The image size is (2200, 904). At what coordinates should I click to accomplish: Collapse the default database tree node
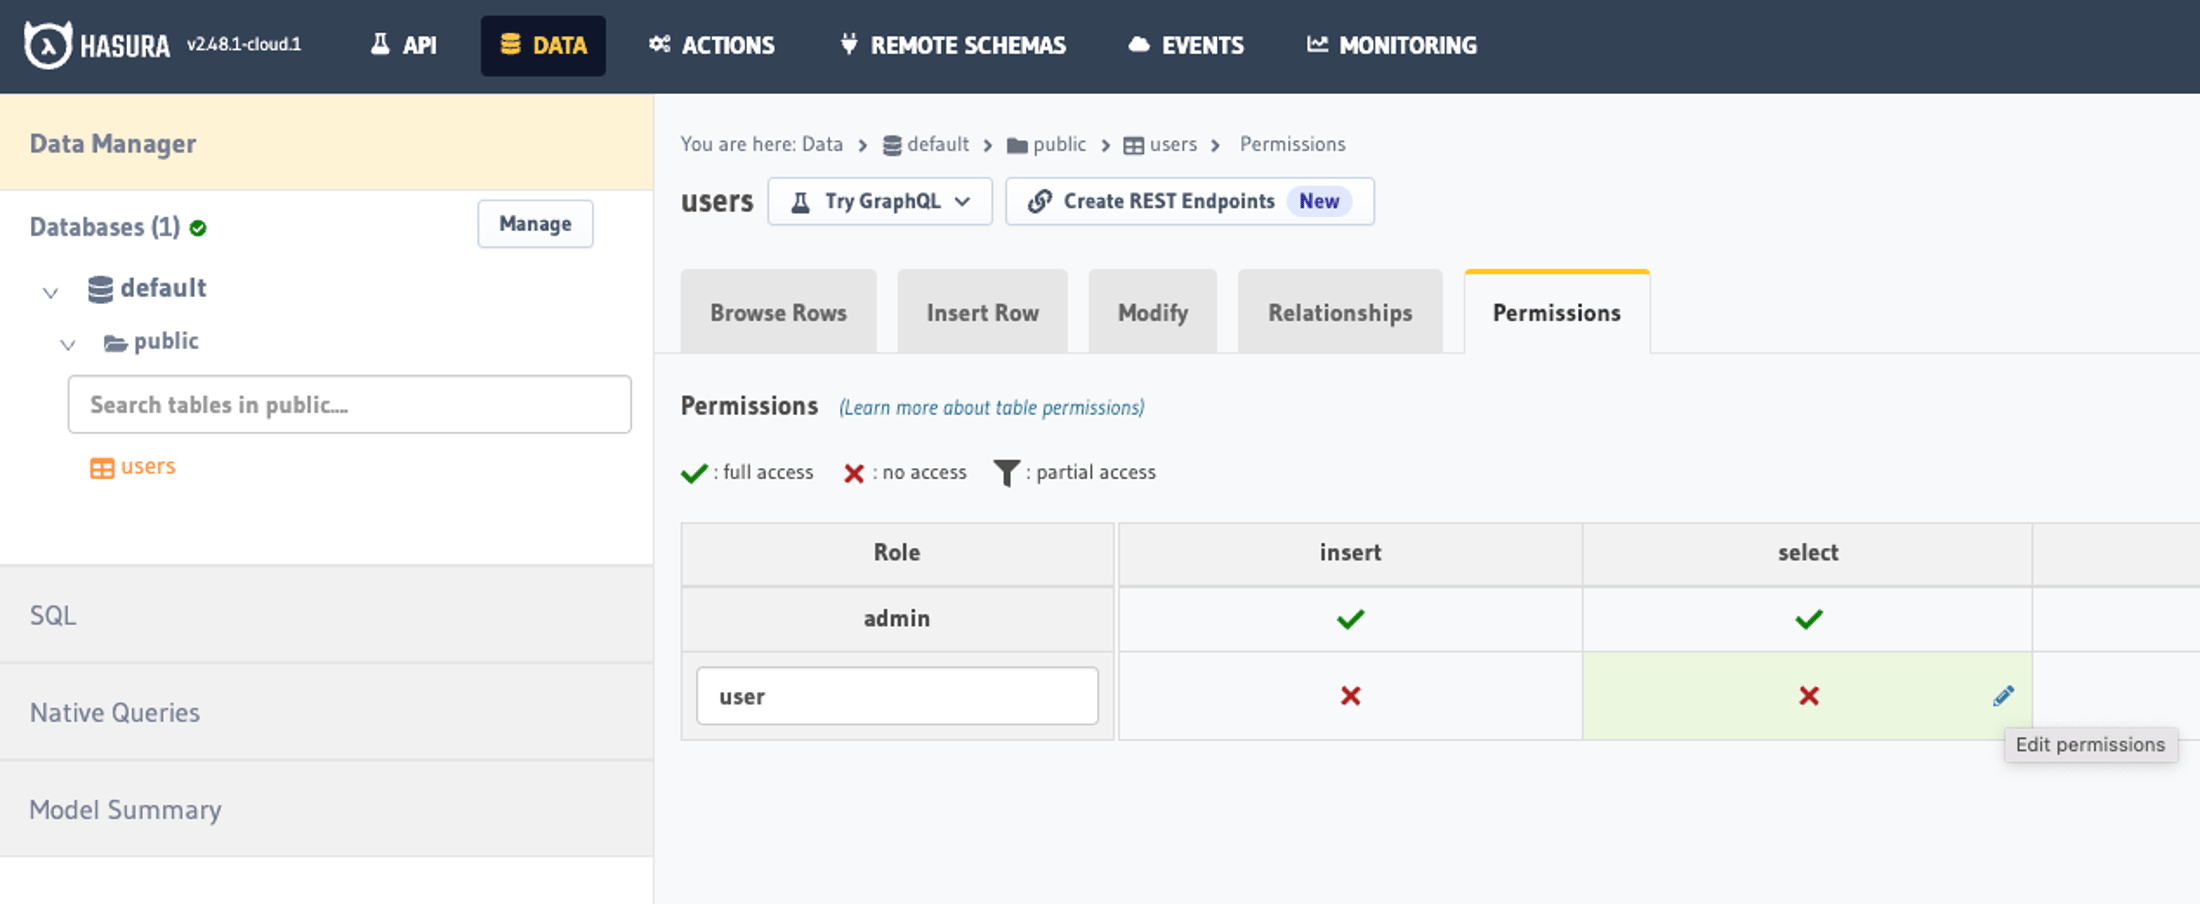[x=50, y=292]
